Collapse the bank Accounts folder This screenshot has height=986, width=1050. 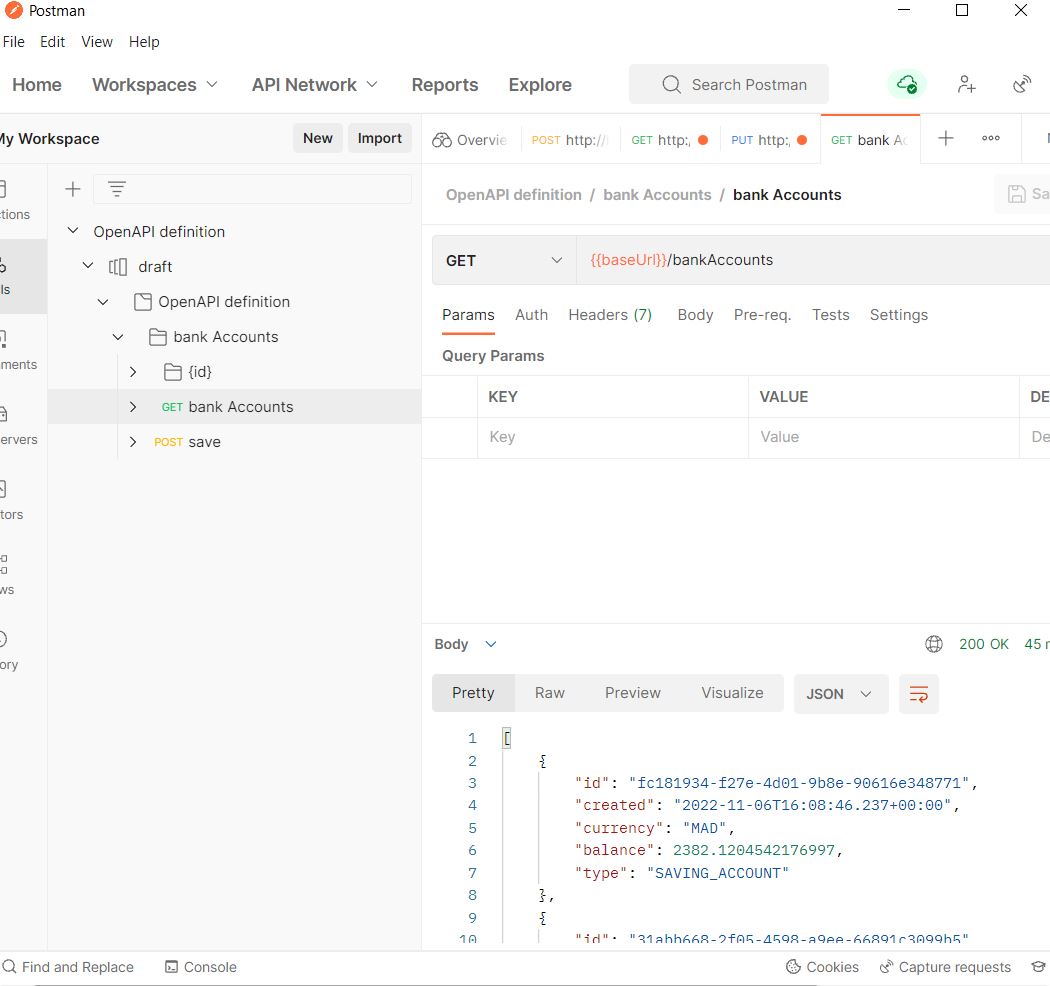point(118,336)
